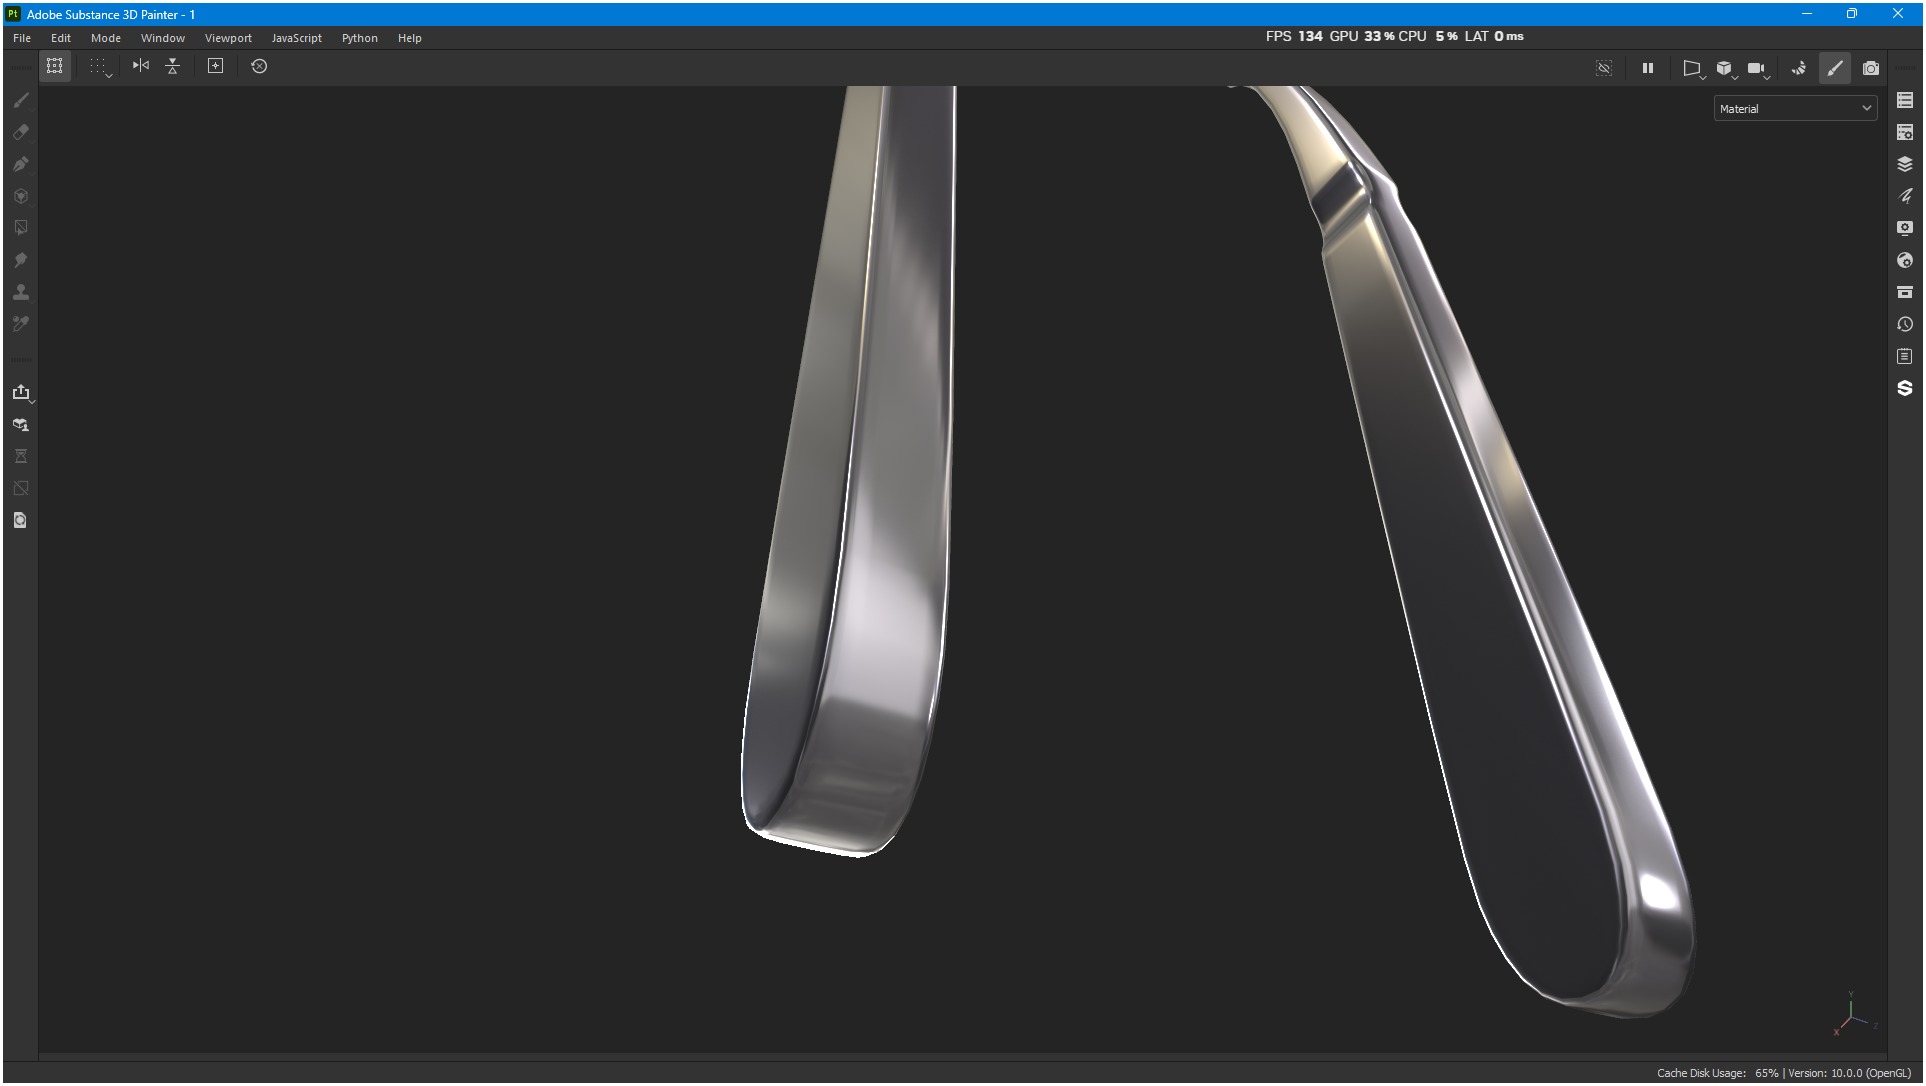
Task: Open the Shelf assets box icon
Action: click(x=1904, y=292)
